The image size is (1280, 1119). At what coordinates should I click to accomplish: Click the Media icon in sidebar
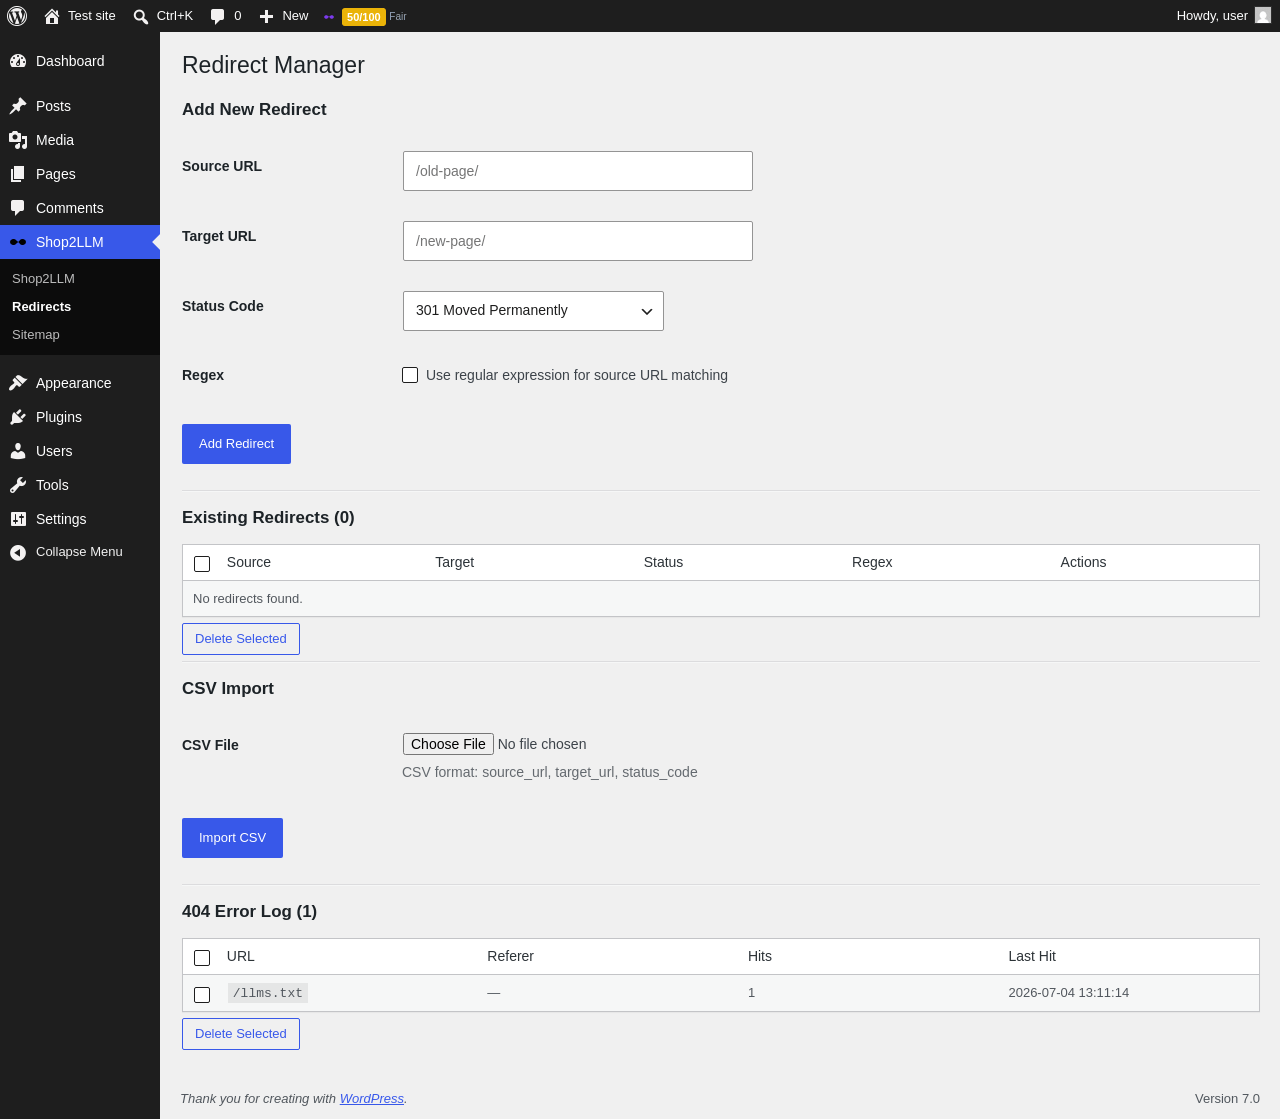click(18, 140)
